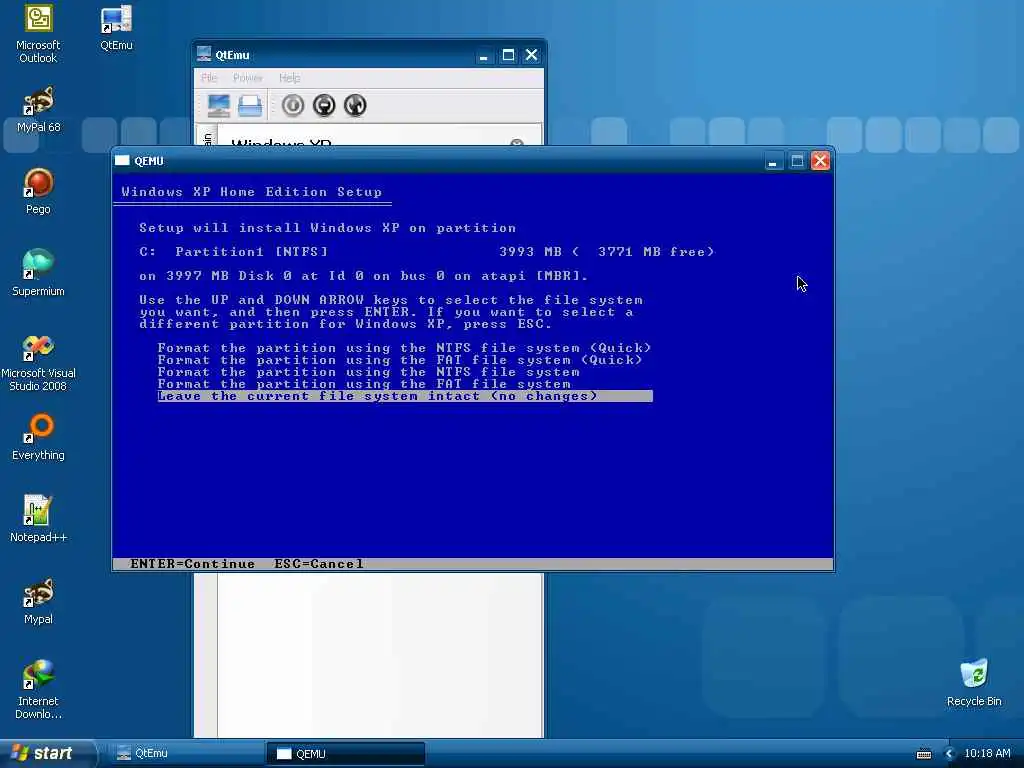The height and width of the screenshot is (768, 1024).
Task: Open the Internet Download Manager desktop shortcut
Action: click(38, 690)
